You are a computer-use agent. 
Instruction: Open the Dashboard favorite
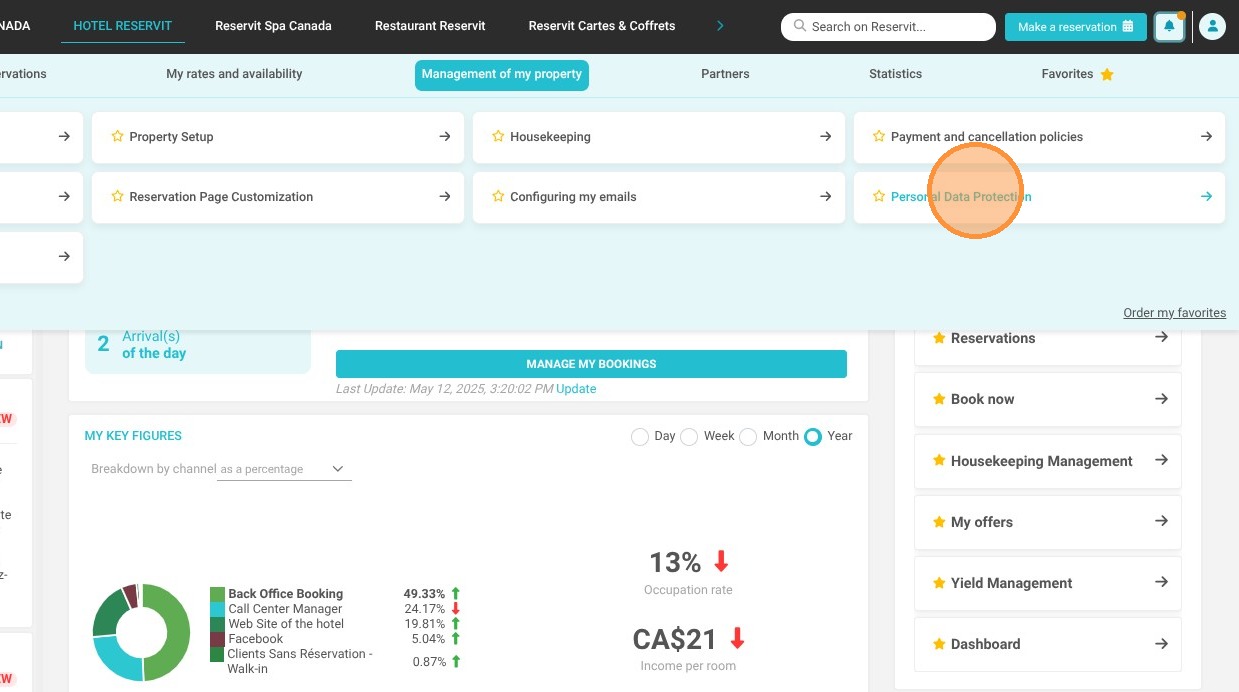[x=1048, y=644]
